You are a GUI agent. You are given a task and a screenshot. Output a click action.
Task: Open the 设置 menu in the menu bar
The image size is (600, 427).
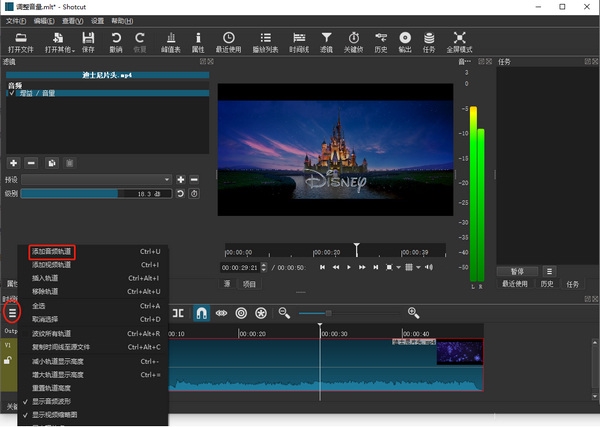[97, 20]
